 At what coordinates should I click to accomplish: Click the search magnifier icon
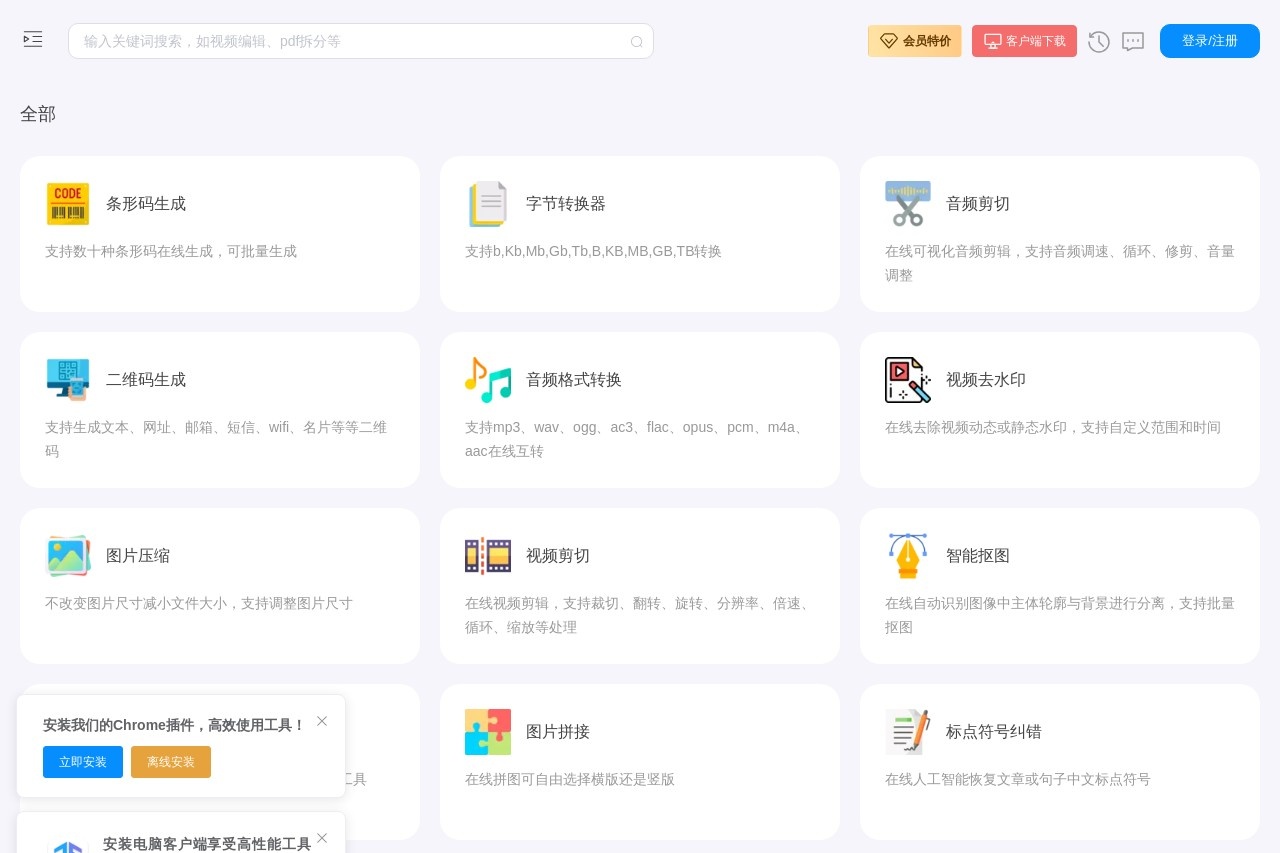[637, 42]
